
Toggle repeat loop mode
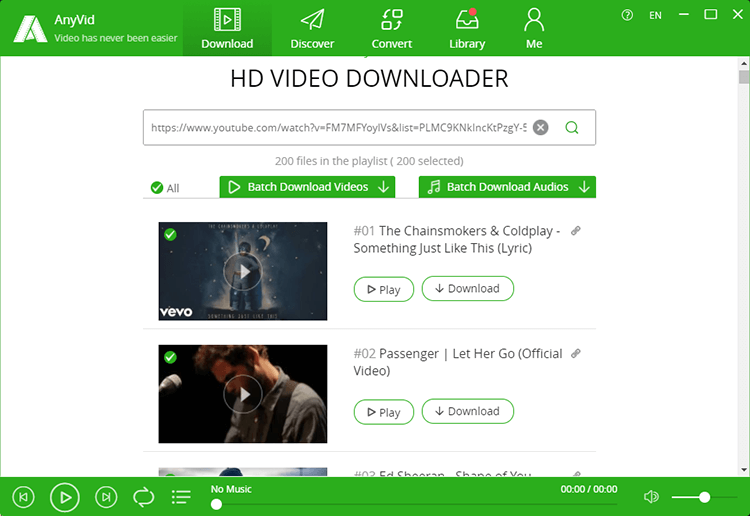(x=143, y=497)
